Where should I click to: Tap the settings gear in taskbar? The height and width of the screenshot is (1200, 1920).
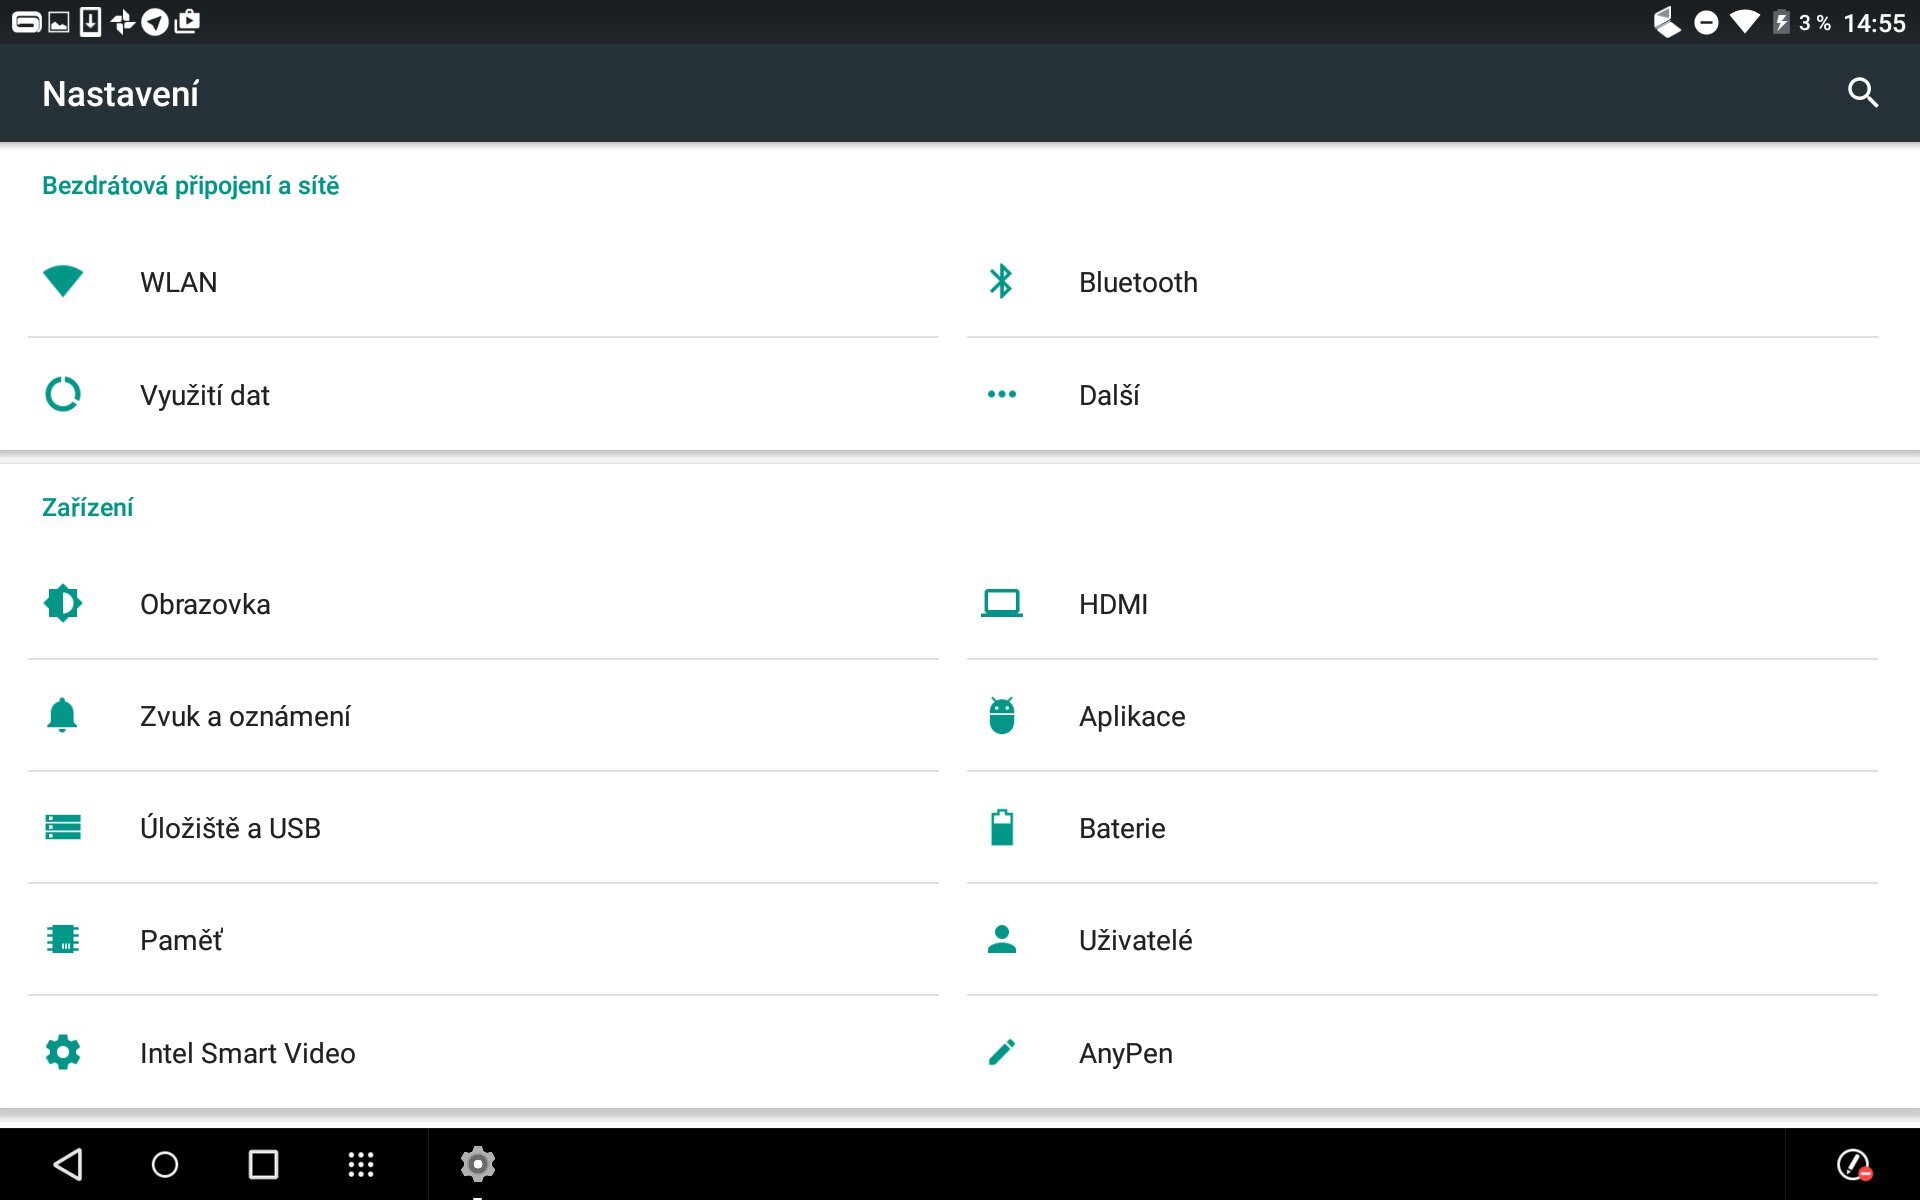[x=478, y=1164]
